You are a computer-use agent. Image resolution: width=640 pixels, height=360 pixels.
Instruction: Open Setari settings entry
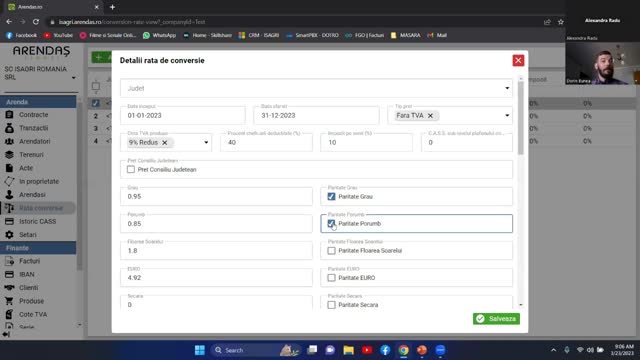(27, 235)
